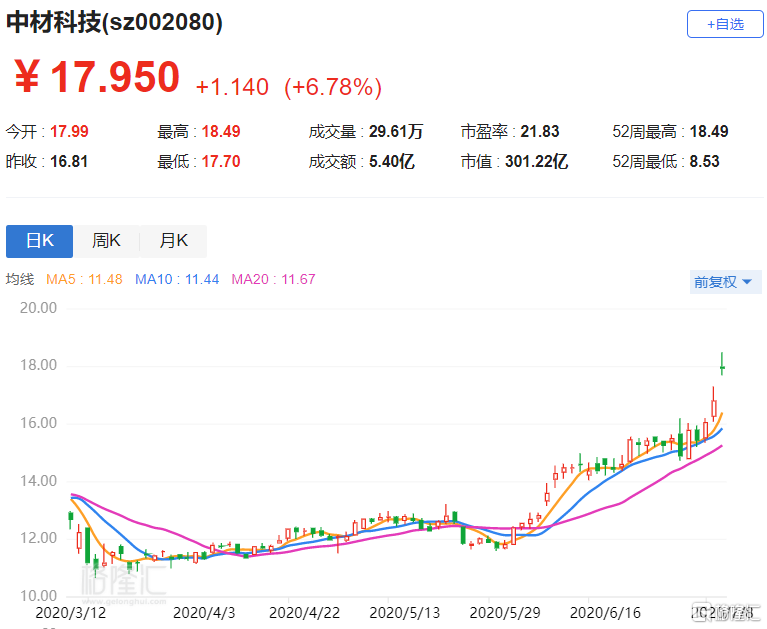767x629 pixels.
Task: Click the 最低 value 17.70
Action: tap(221, 161)
